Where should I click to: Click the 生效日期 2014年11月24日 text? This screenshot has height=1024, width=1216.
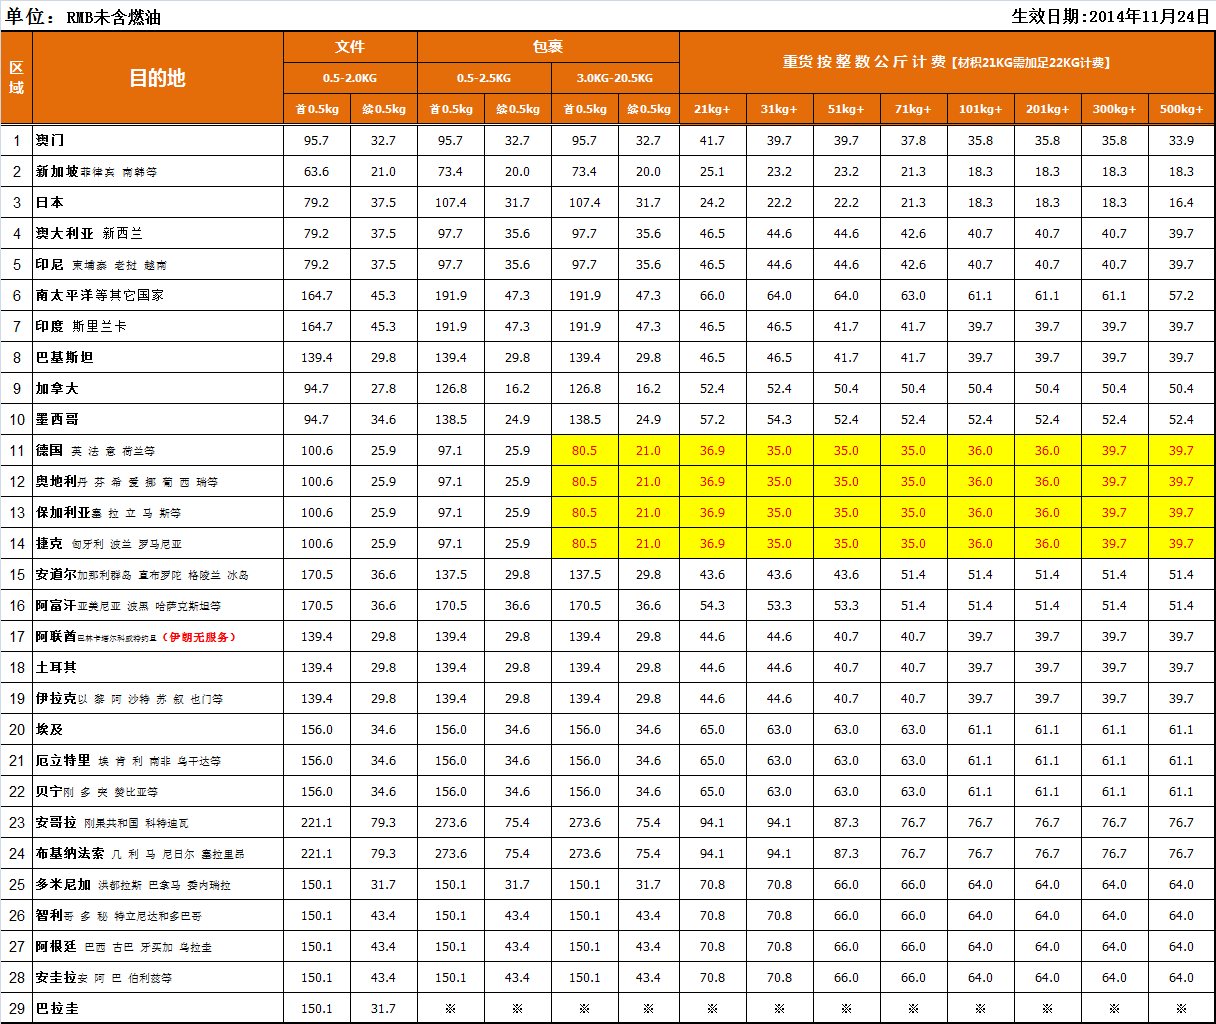(1110, 16)
